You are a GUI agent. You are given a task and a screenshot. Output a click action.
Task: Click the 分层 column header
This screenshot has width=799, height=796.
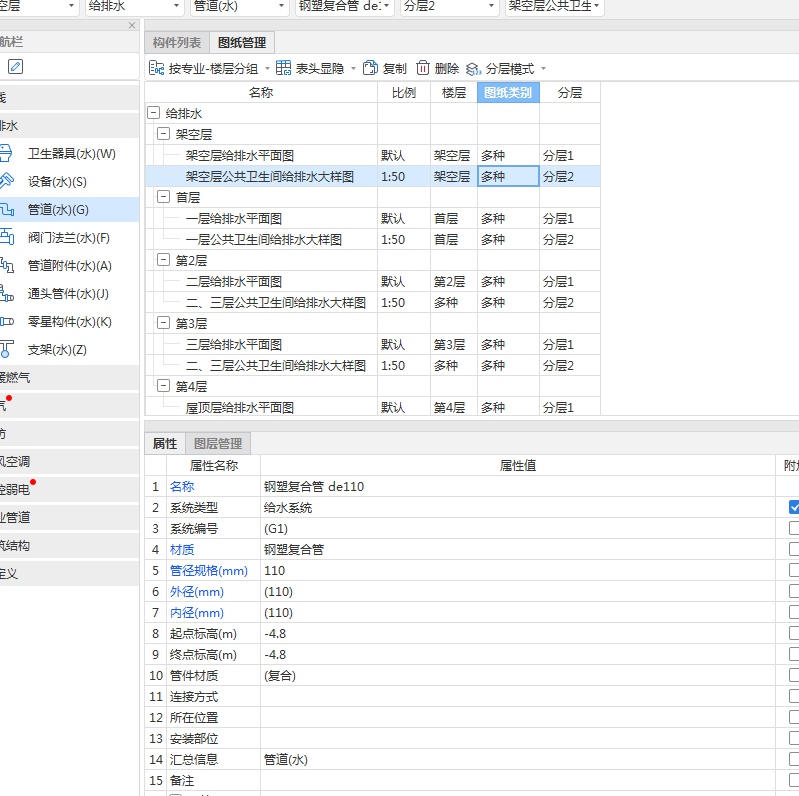coord(570,92)
